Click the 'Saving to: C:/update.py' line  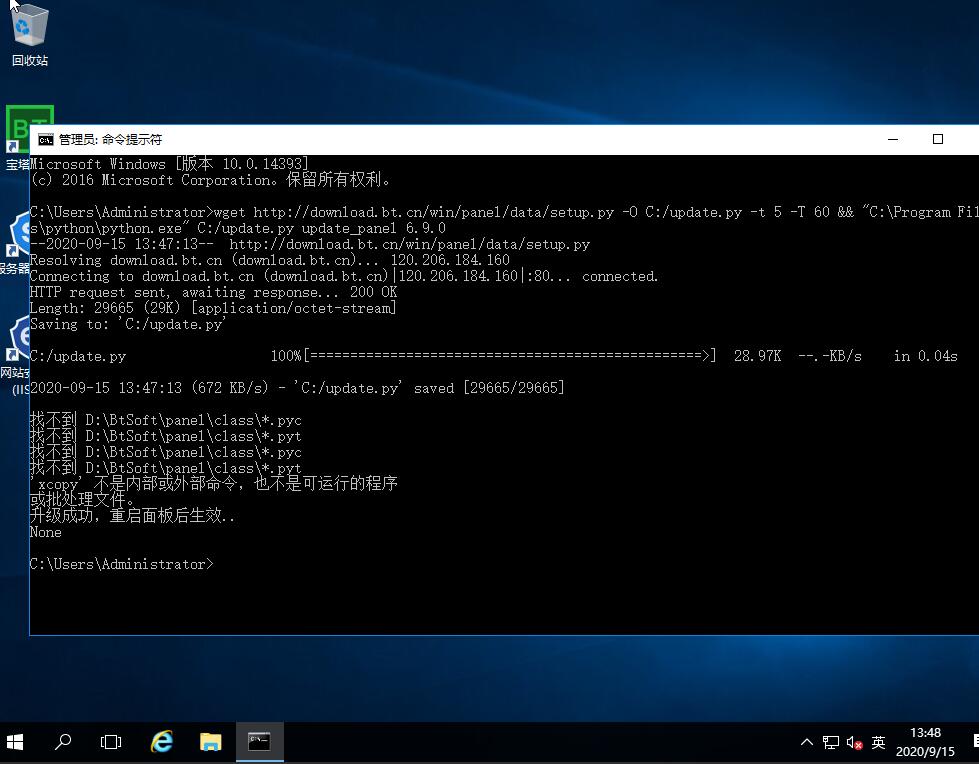click(128, 325)
